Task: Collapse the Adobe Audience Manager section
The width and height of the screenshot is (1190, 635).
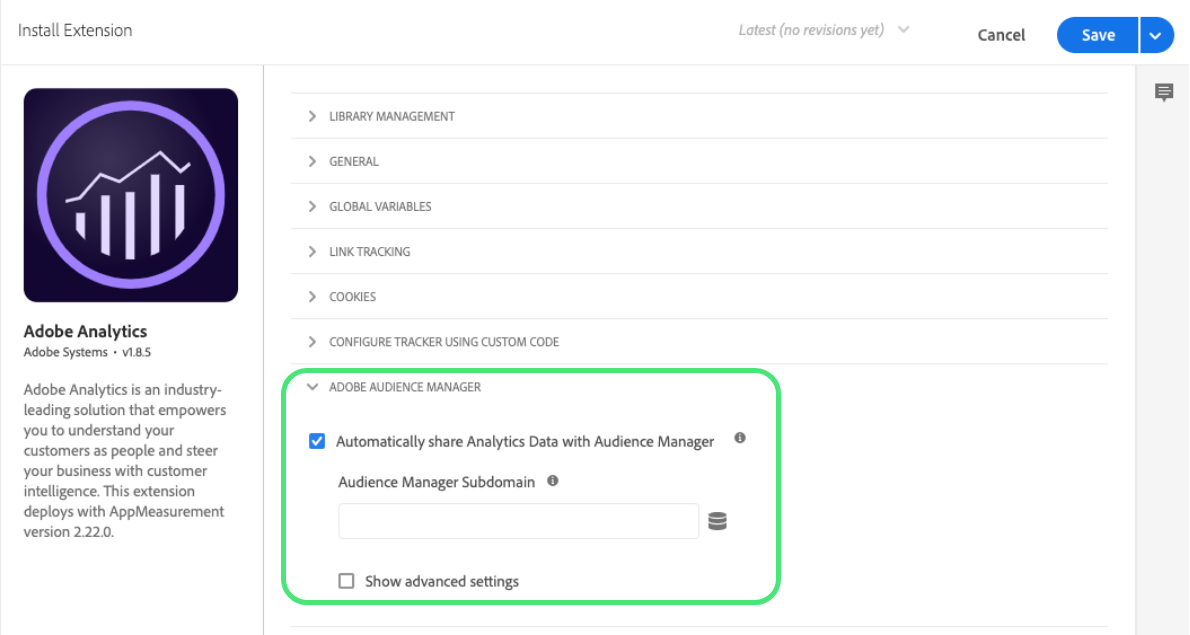Action: click(394, 387)
